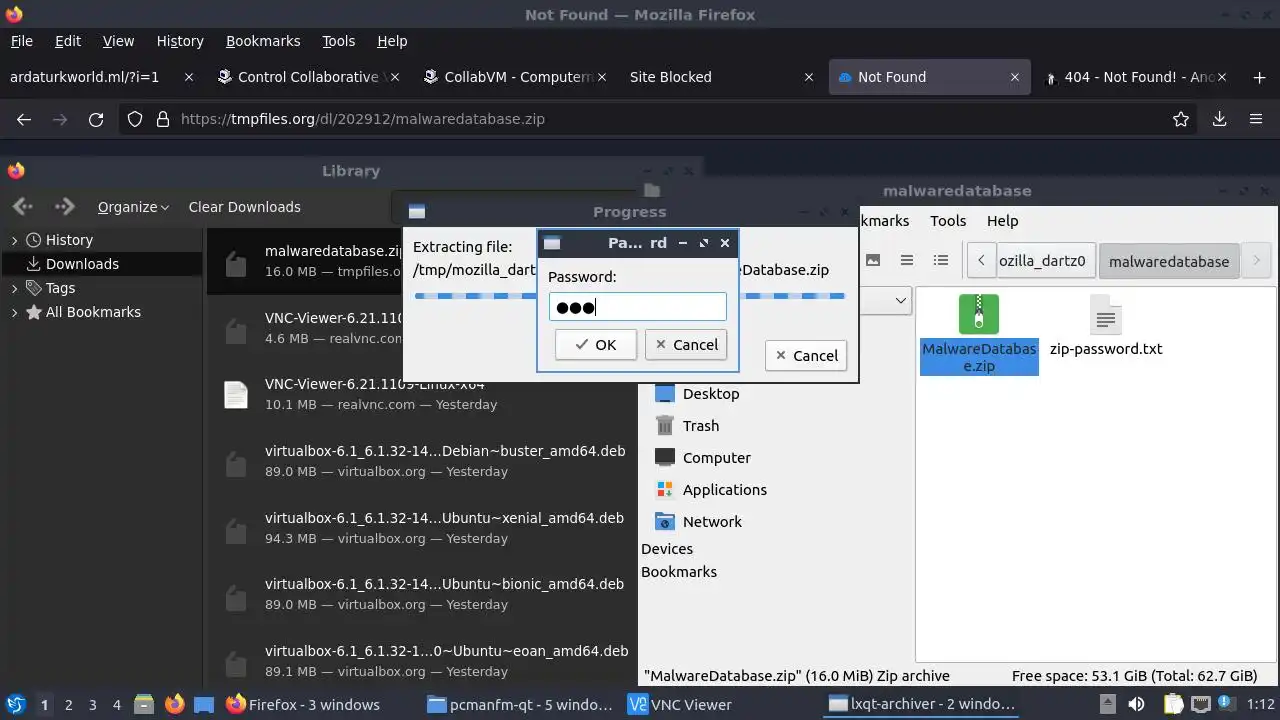Viewport: 1280px width, 720px height.
Task: Focus the Password input field
Action: point(637,306)
